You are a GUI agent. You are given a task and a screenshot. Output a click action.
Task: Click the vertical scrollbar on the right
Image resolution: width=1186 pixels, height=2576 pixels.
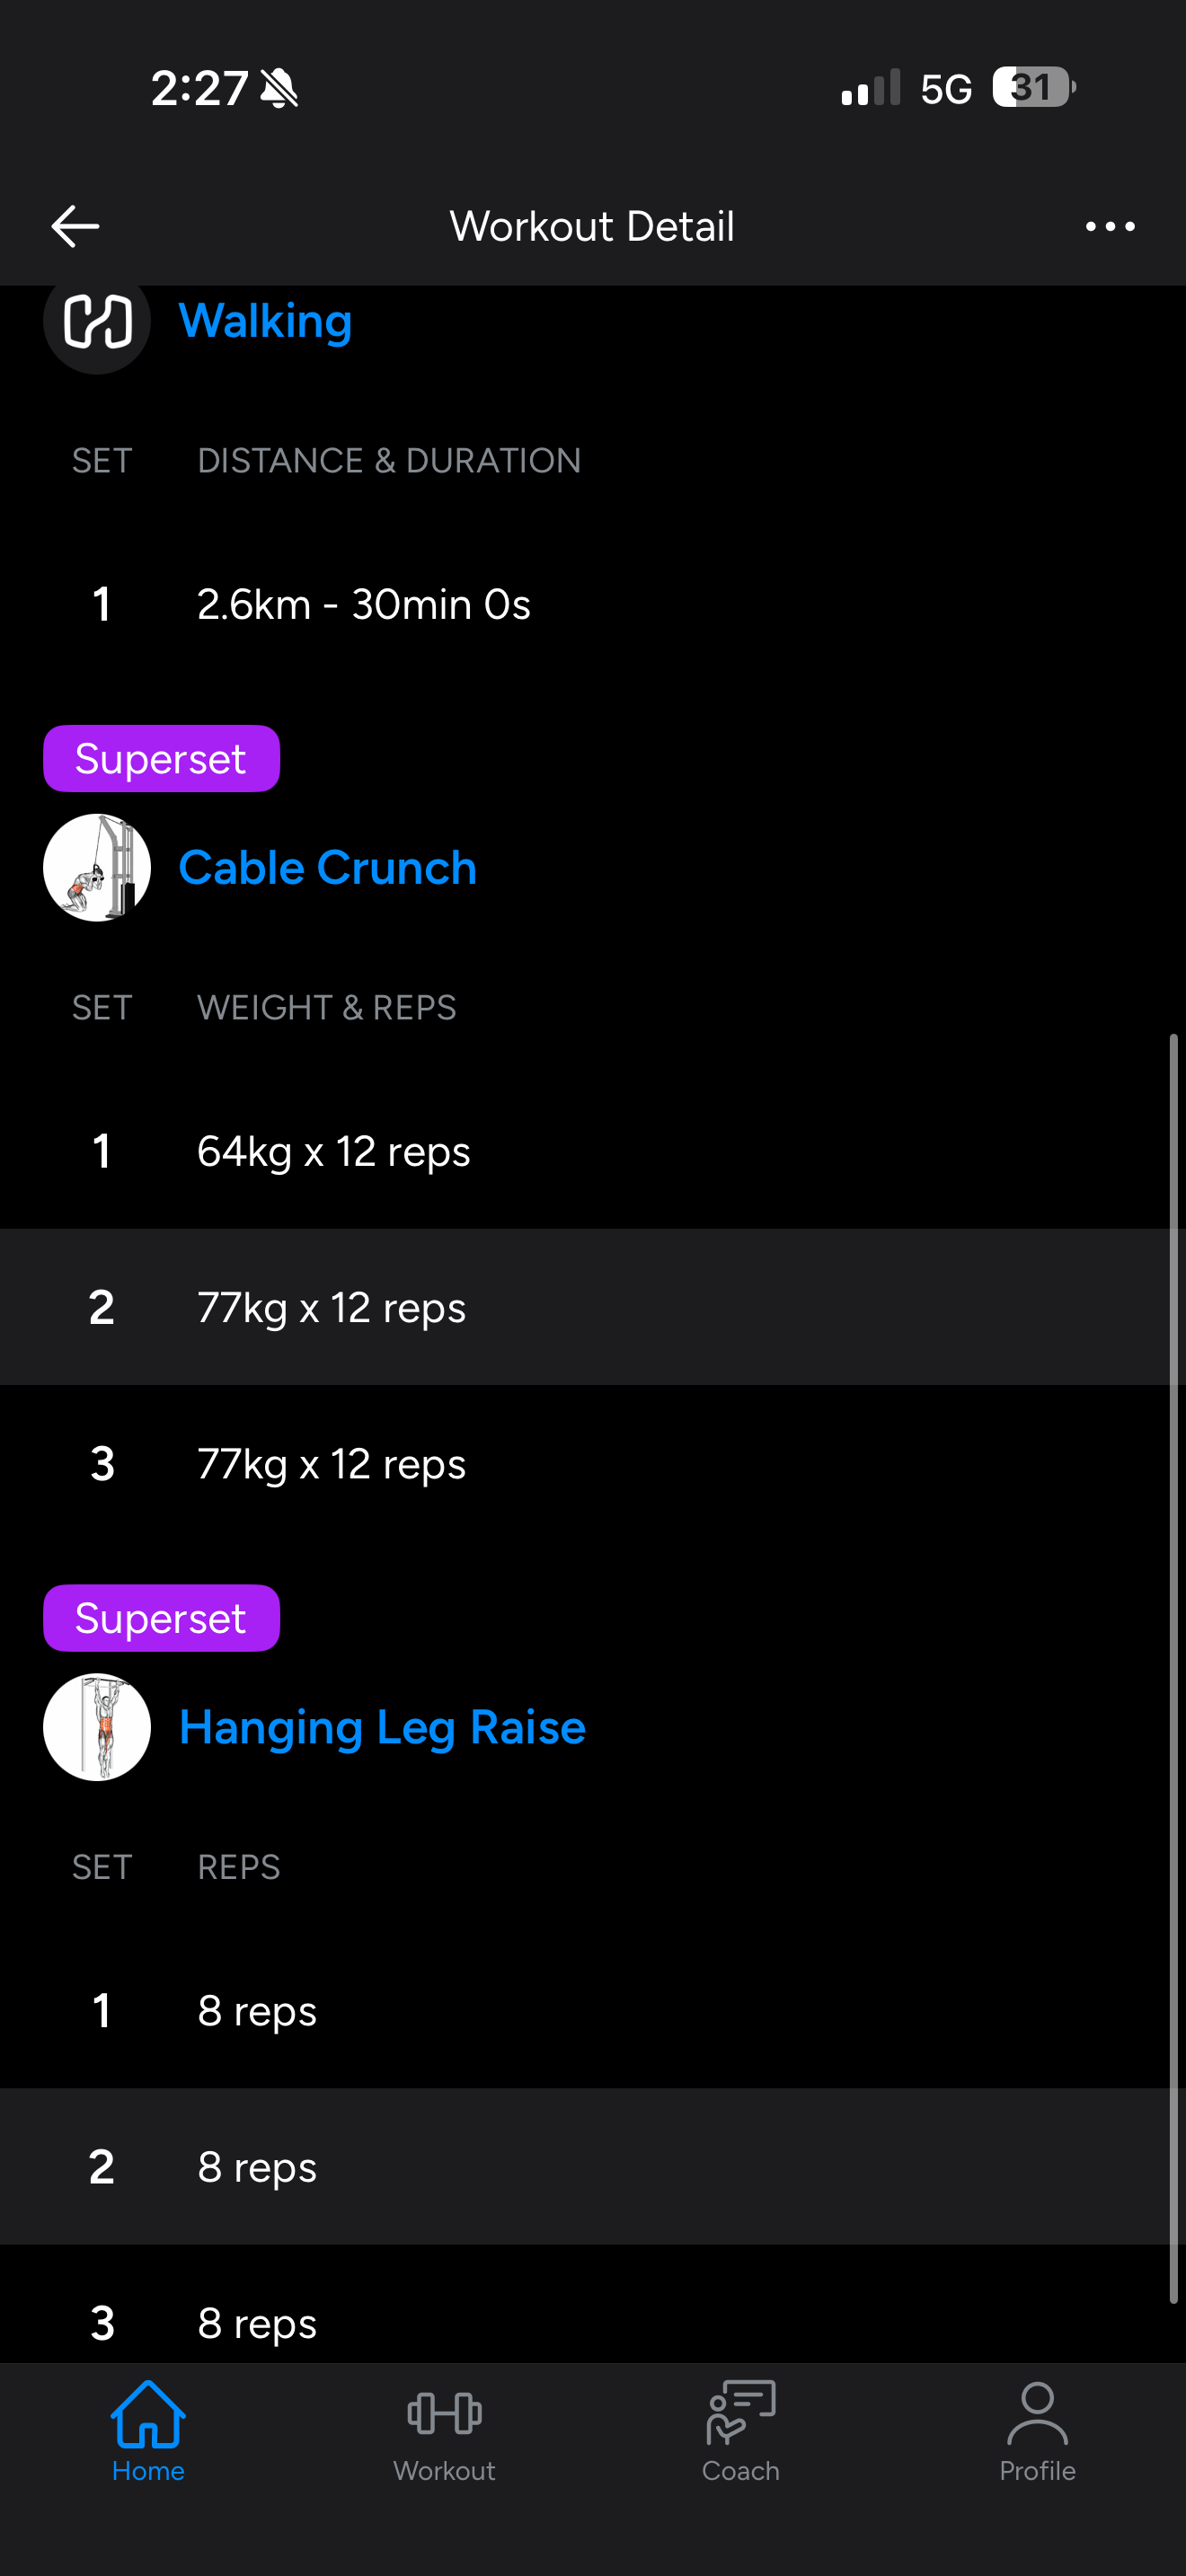tap(1174, 1670)
